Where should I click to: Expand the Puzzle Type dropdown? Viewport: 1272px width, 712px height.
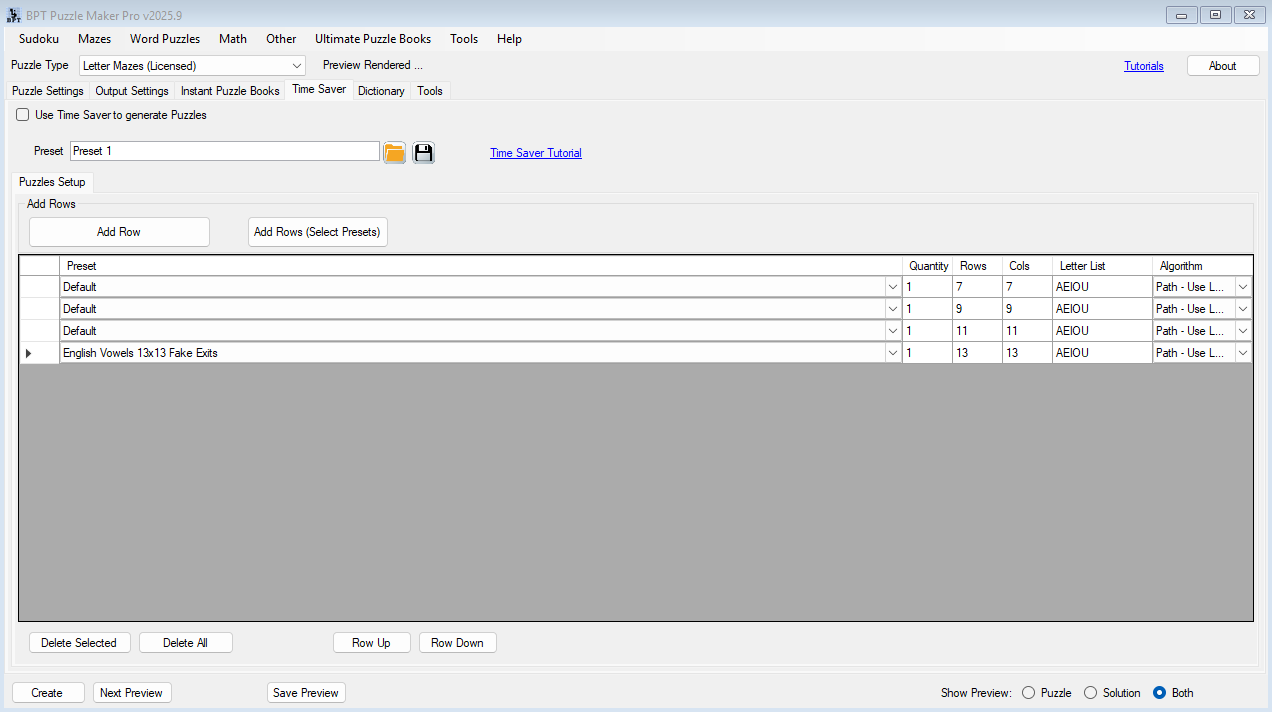297,66
